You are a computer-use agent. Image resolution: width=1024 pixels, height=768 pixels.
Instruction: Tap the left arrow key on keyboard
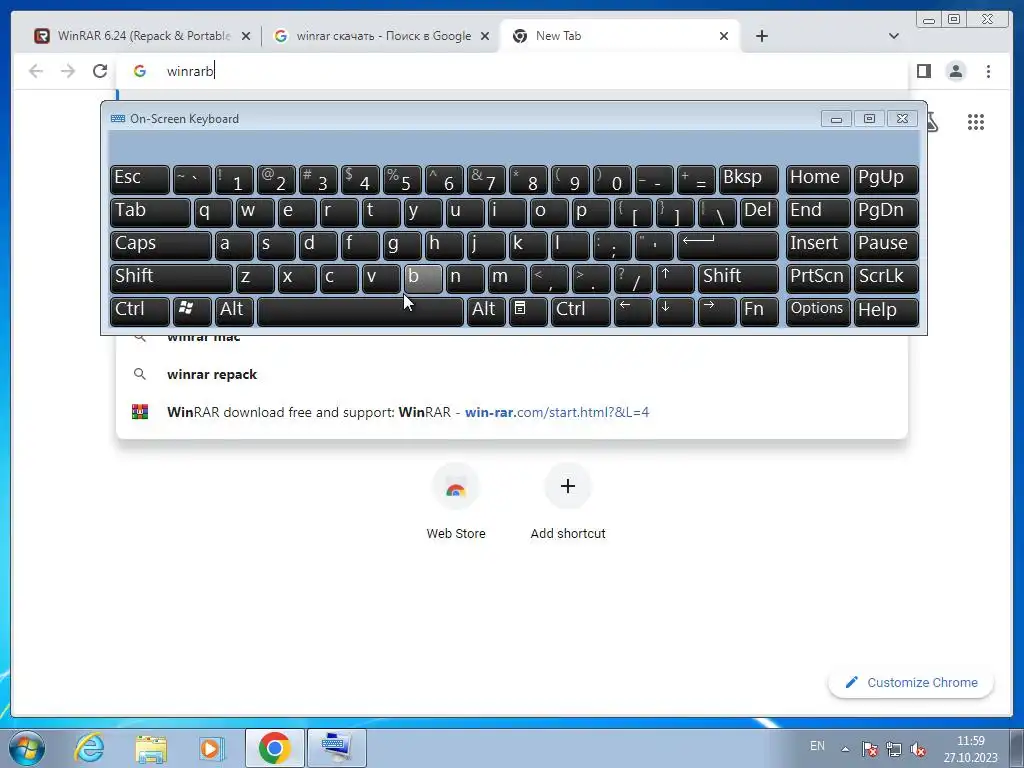point(633,311)
